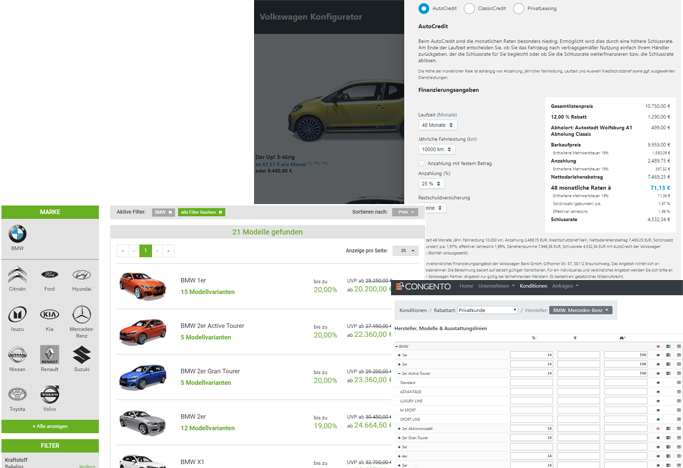Click the + Alle anzeigen button
Viewport: 683px width, 468px height.
tap(50, 426)
